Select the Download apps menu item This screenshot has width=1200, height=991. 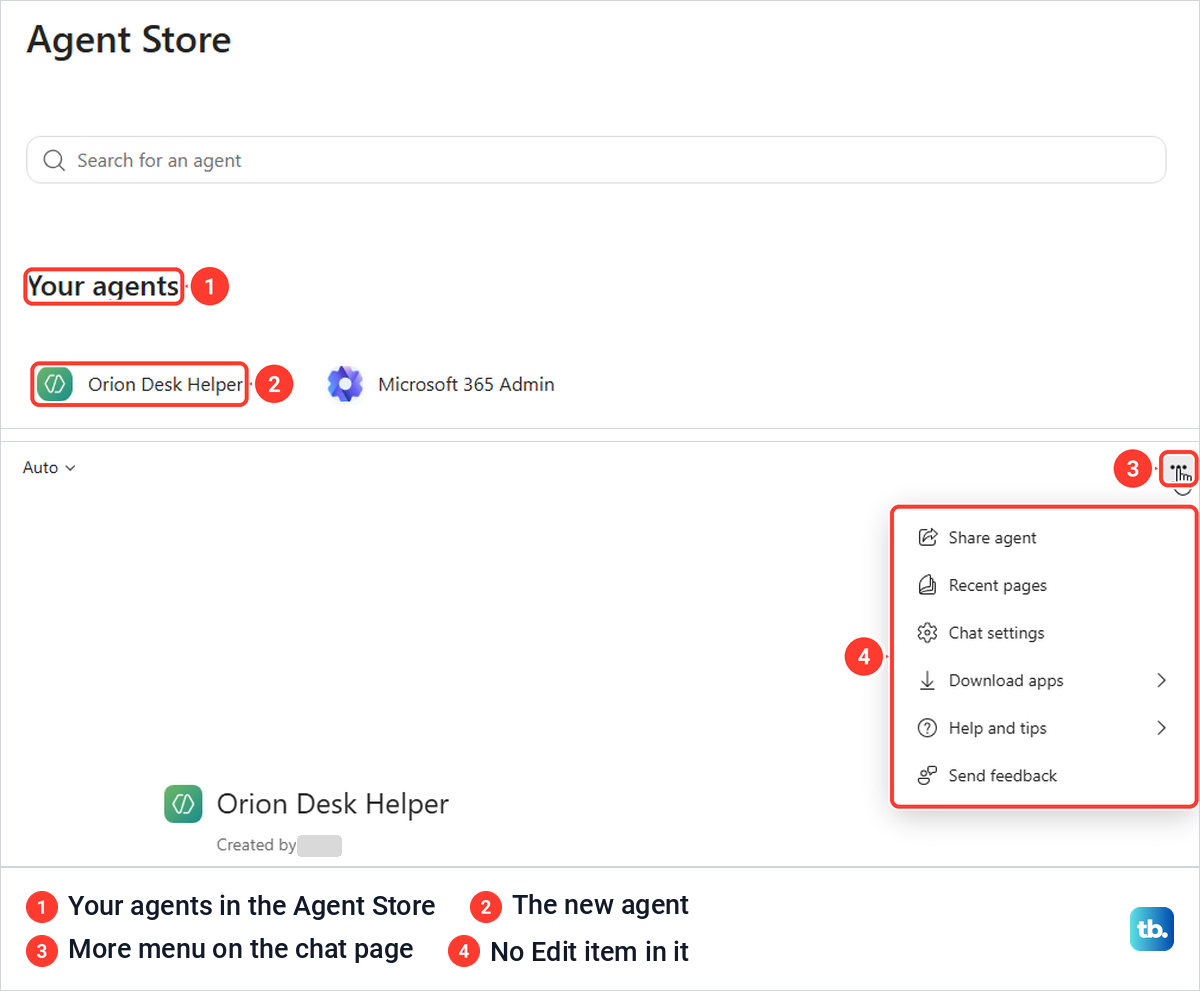click(x=1043, y=680)
